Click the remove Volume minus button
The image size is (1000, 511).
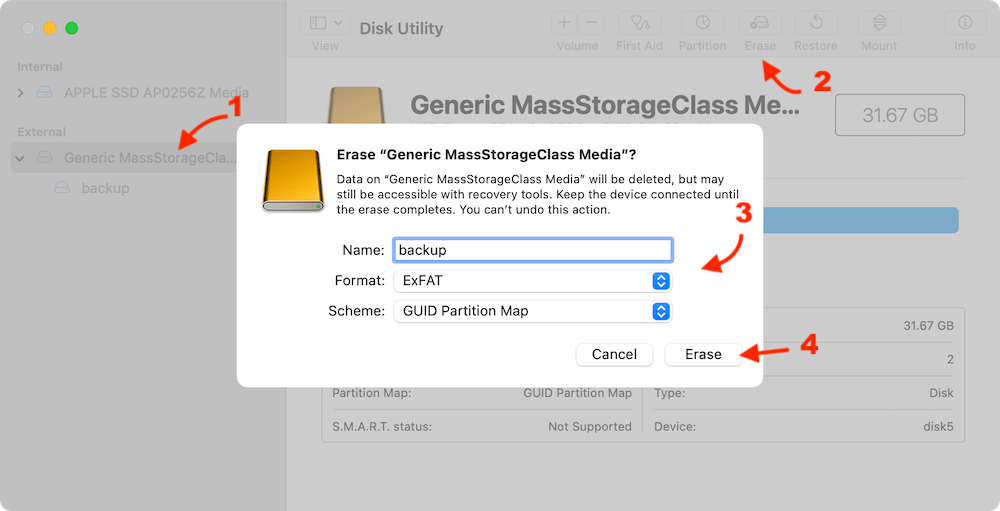[x=591, y=24]
